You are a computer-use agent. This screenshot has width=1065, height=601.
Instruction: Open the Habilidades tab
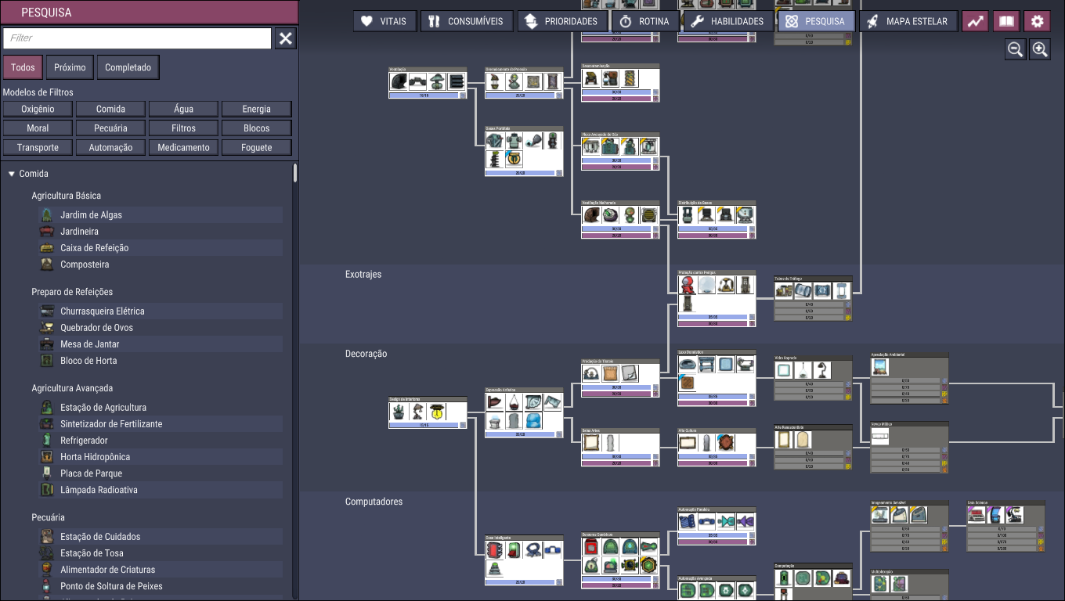728,21
